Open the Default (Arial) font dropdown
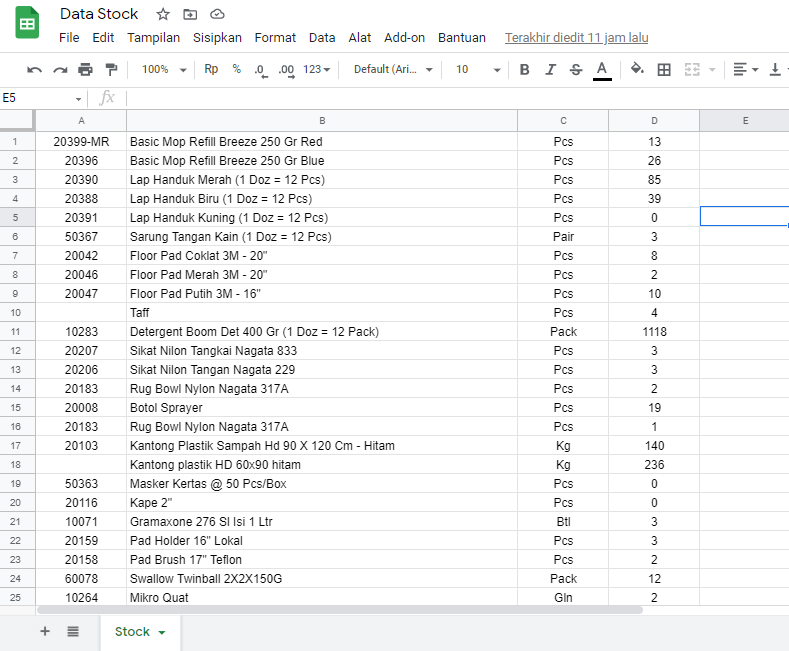This screenshot has height=651, width=789. tap(393, 69)
